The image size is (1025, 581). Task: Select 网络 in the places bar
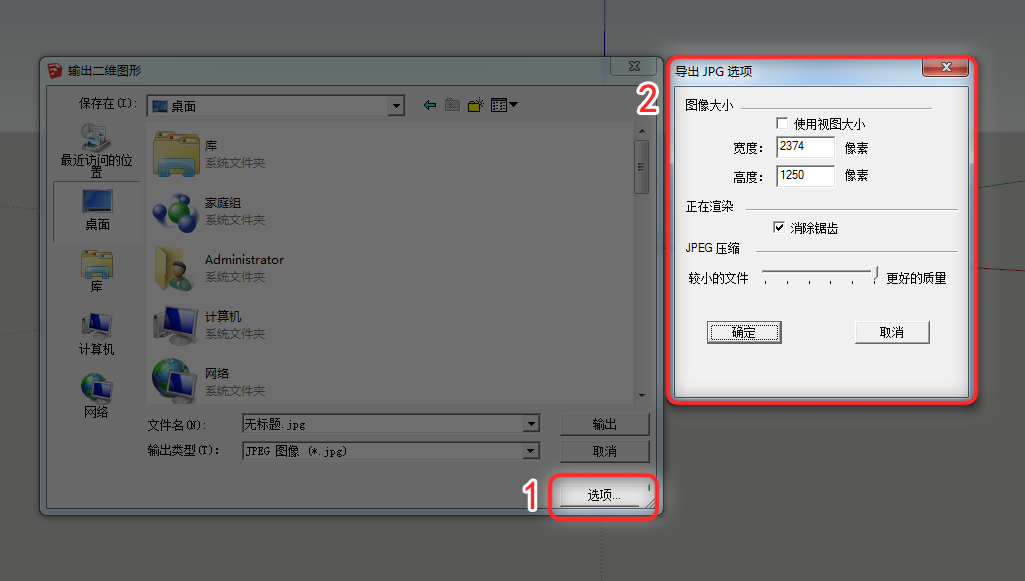point(97,395)
